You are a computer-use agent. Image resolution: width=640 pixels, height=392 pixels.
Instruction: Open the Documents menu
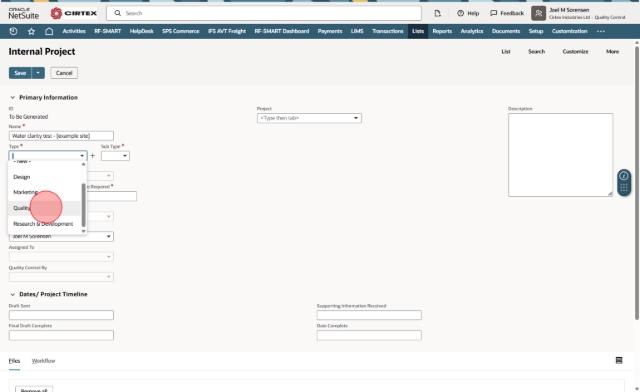coord(506,31)
